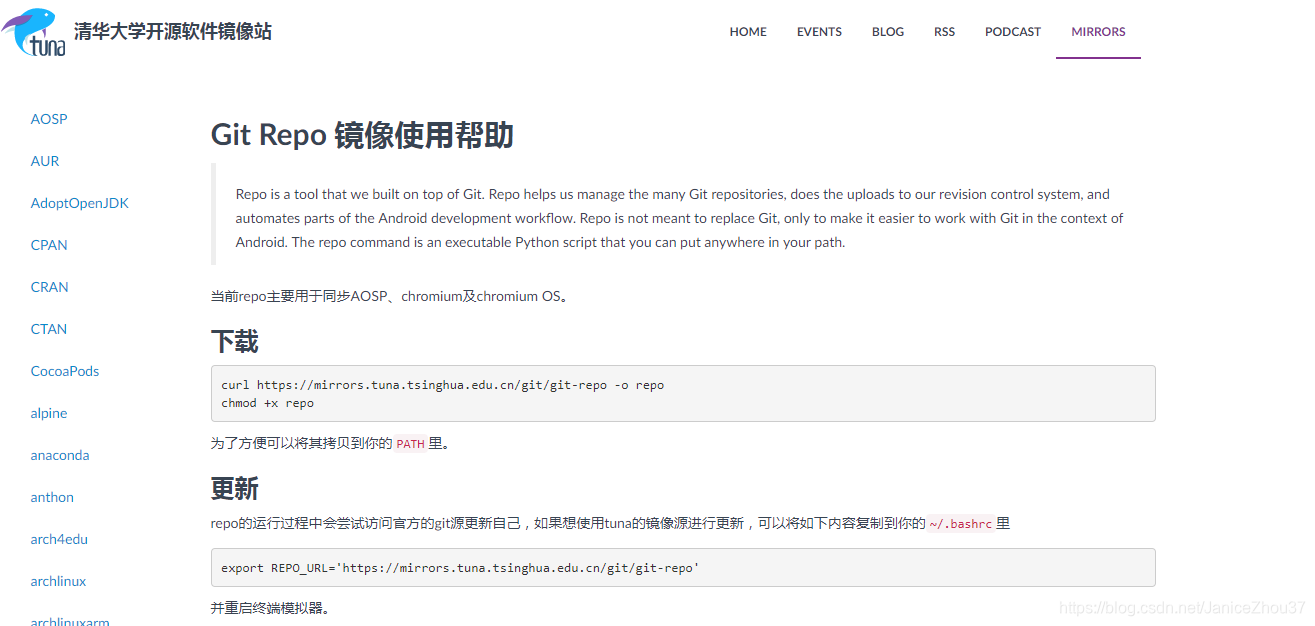Click the chmod +x repo command line

(x=267, y=403)
